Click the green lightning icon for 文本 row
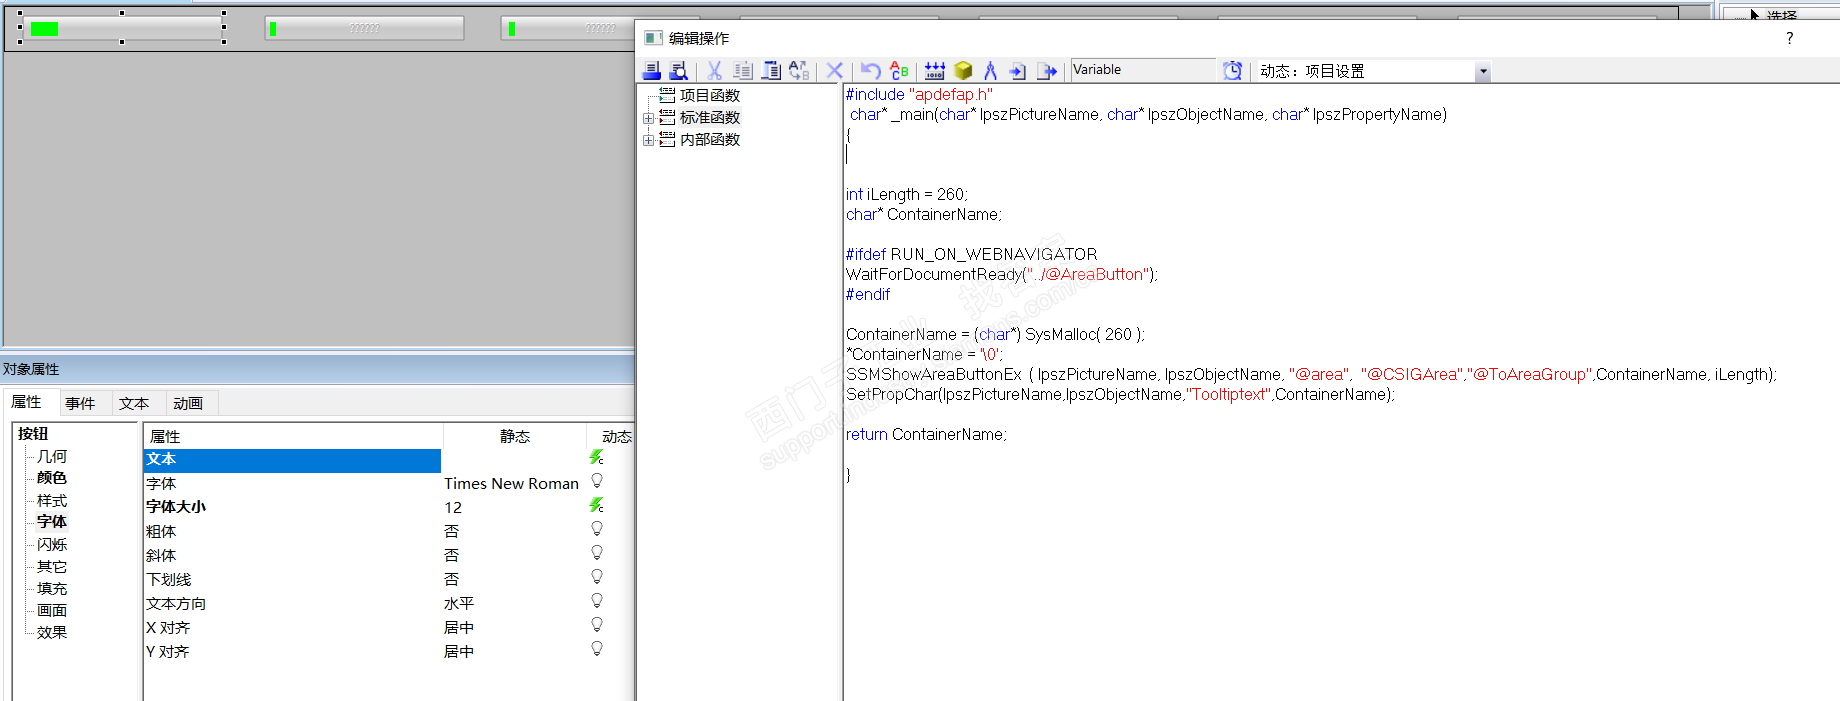This screenshot has height=701, width=1840. (x=596, y=457)
